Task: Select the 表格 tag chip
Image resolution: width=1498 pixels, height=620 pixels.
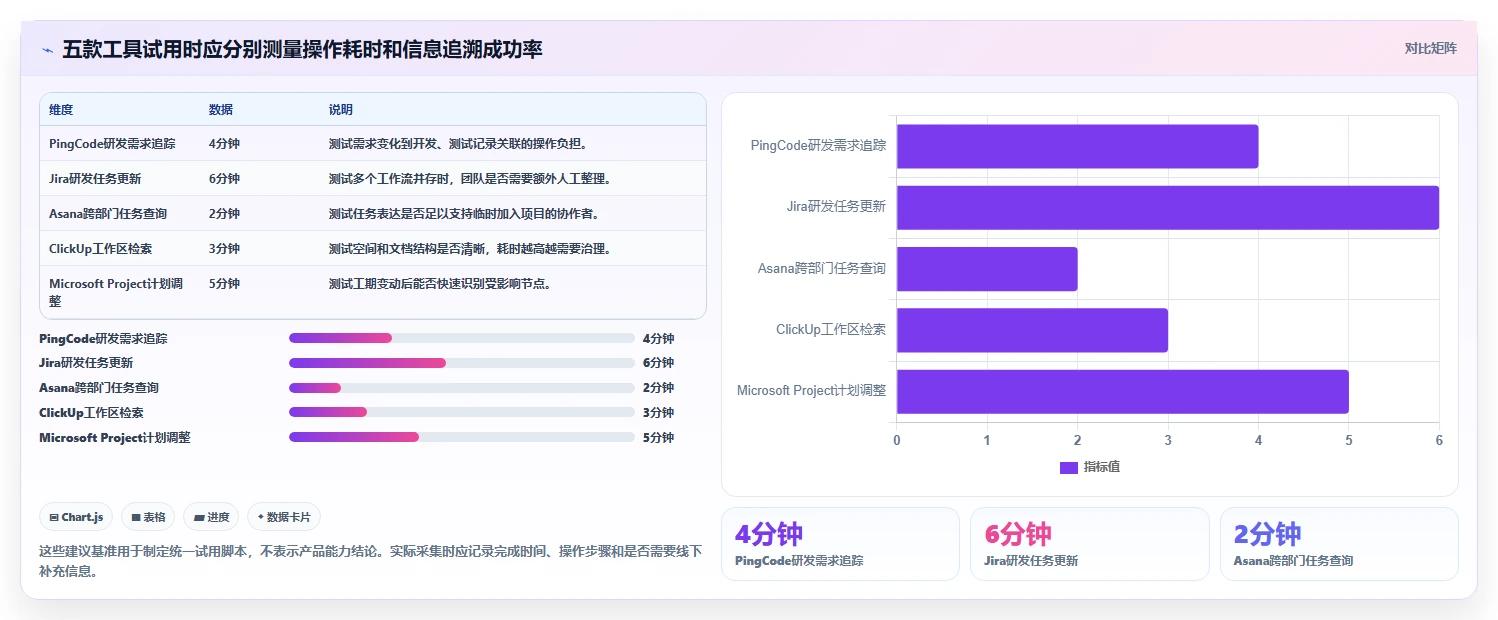Action: click(x=148, y=517)
